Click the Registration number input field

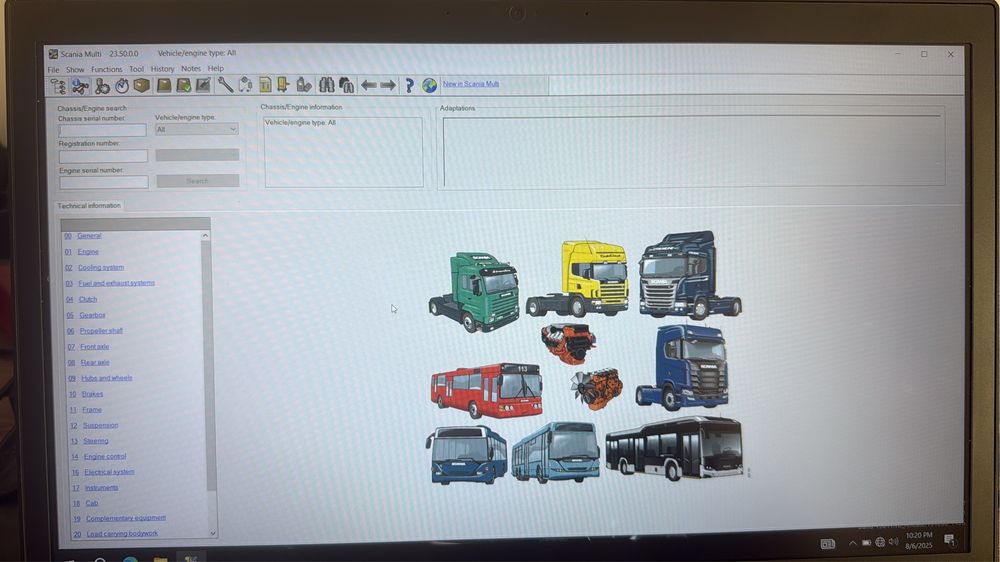[x=103, y=156]
